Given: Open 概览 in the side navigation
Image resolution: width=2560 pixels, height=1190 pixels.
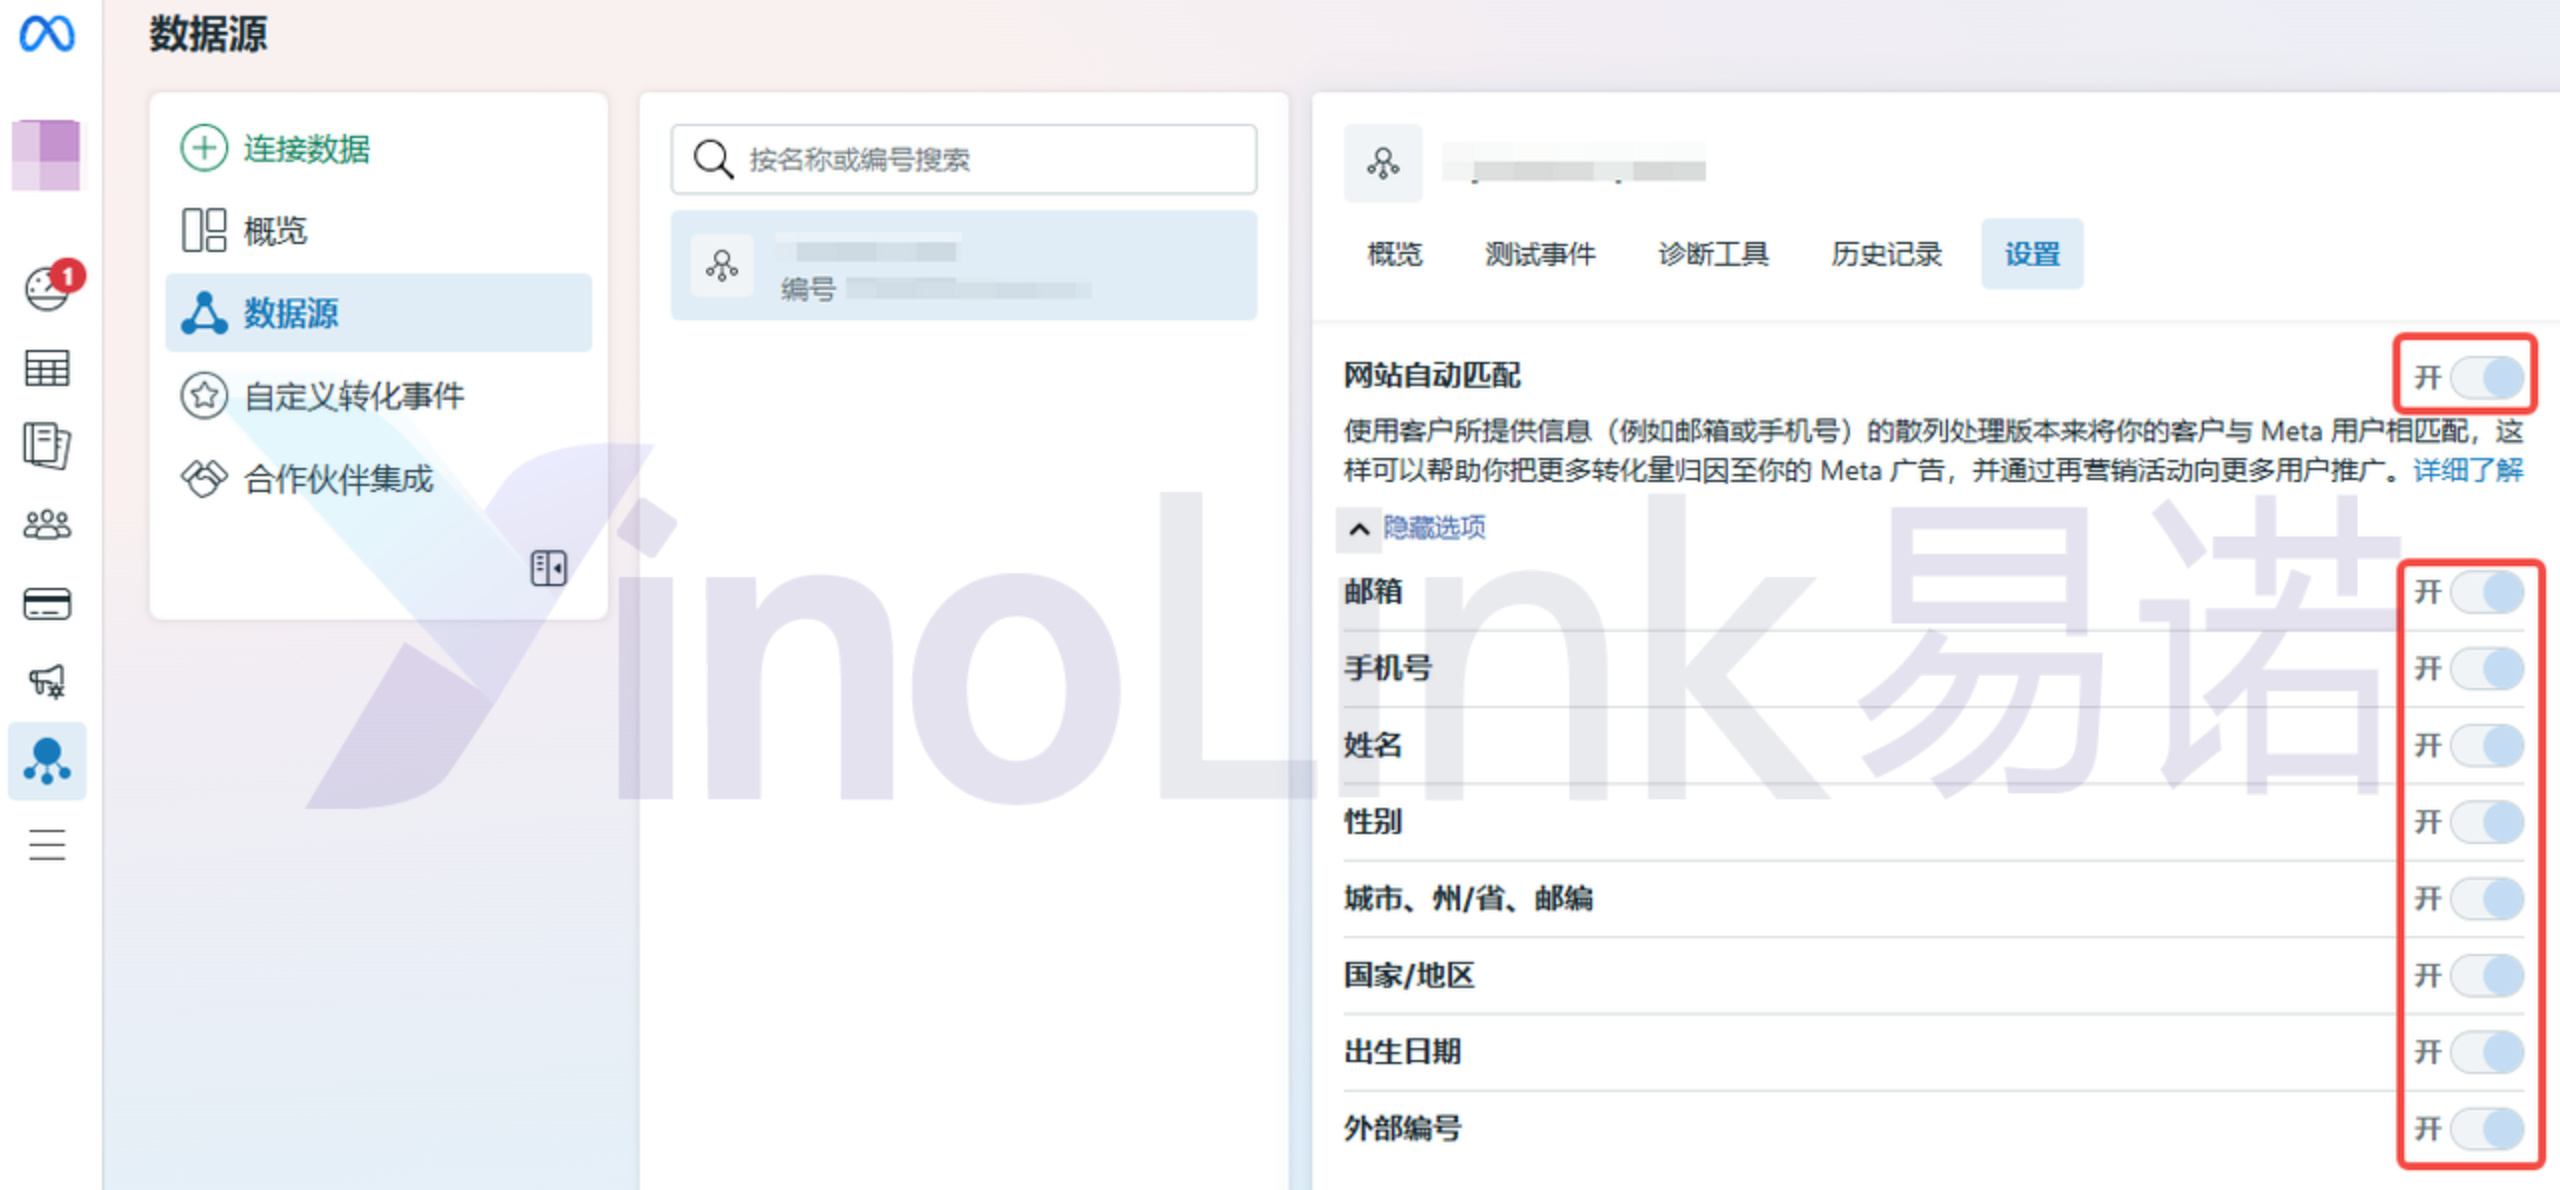Looking at the screenshot, I should 378,231.
